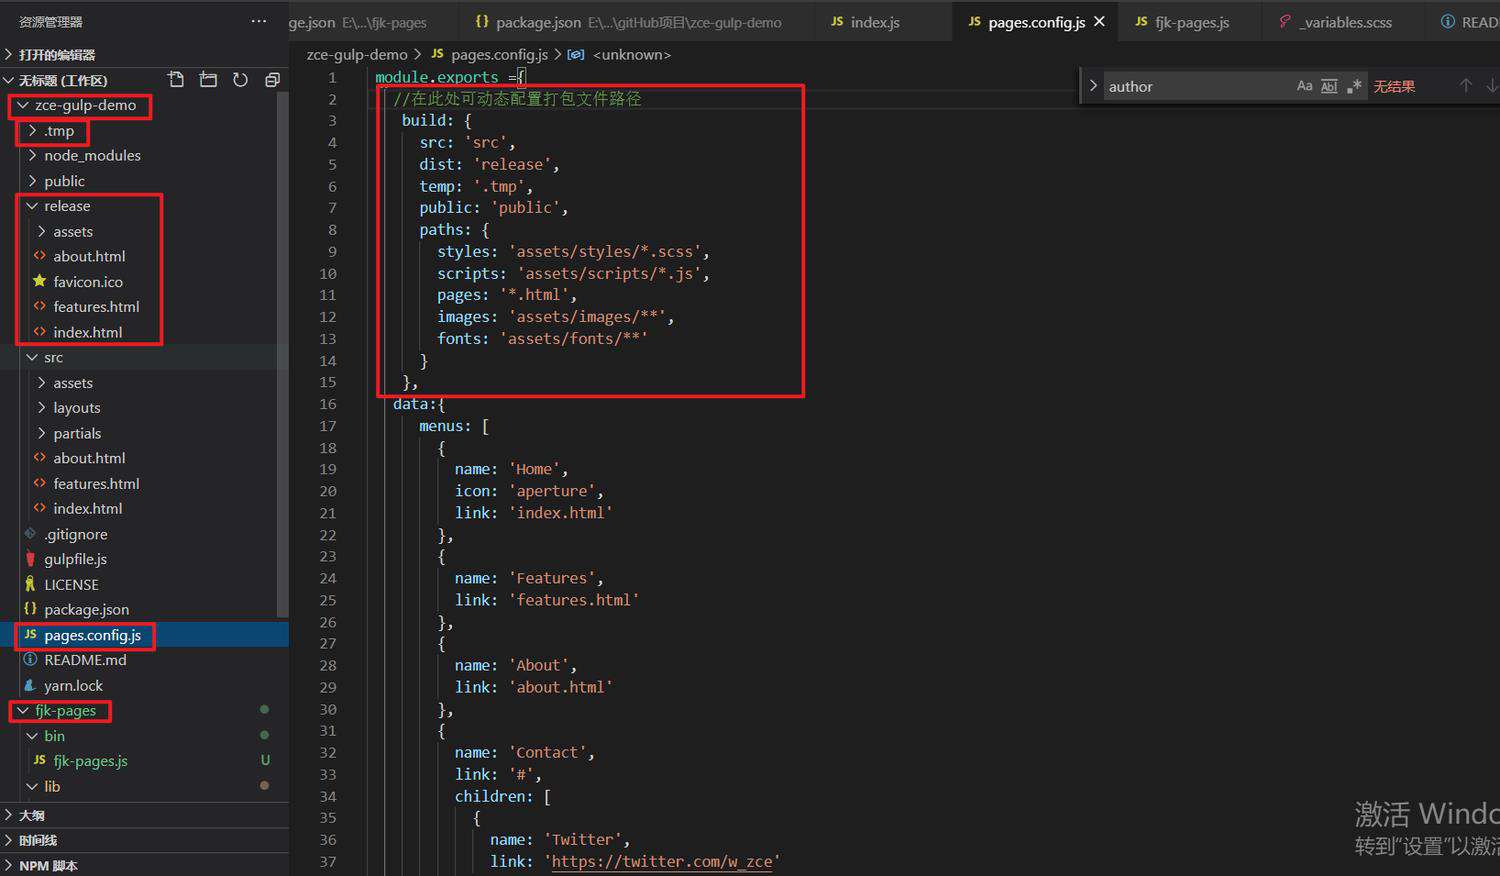
Task: Expand the replace field chevron in find widget
Action: point(1093,86)
